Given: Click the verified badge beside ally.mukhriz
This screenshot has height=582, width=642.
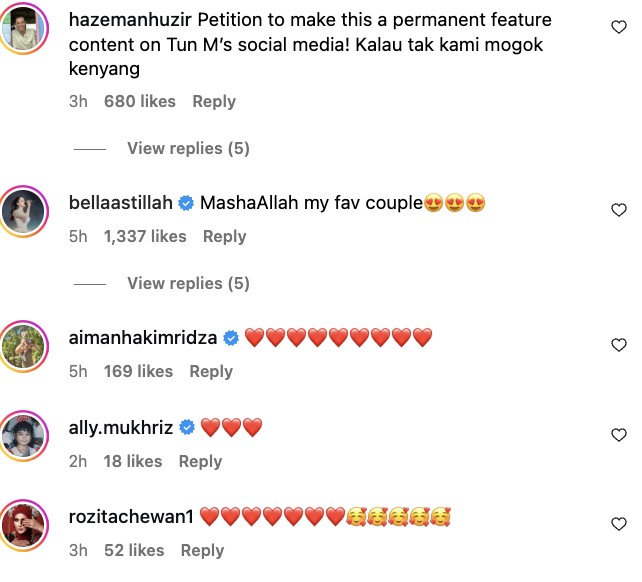Looking at the screenshot, I should 186,428.
